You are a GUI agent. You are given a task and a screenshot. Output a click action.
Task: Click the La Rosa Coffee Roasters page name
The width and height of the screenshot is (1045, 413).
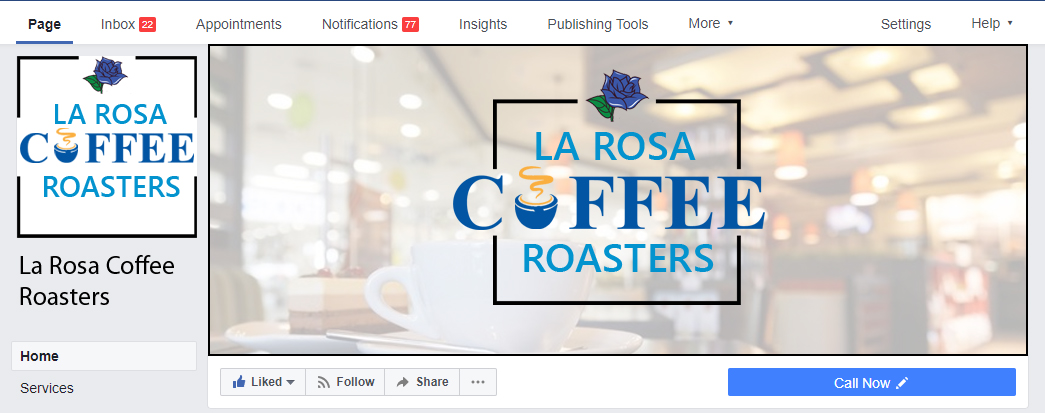[x=97, y=280]
